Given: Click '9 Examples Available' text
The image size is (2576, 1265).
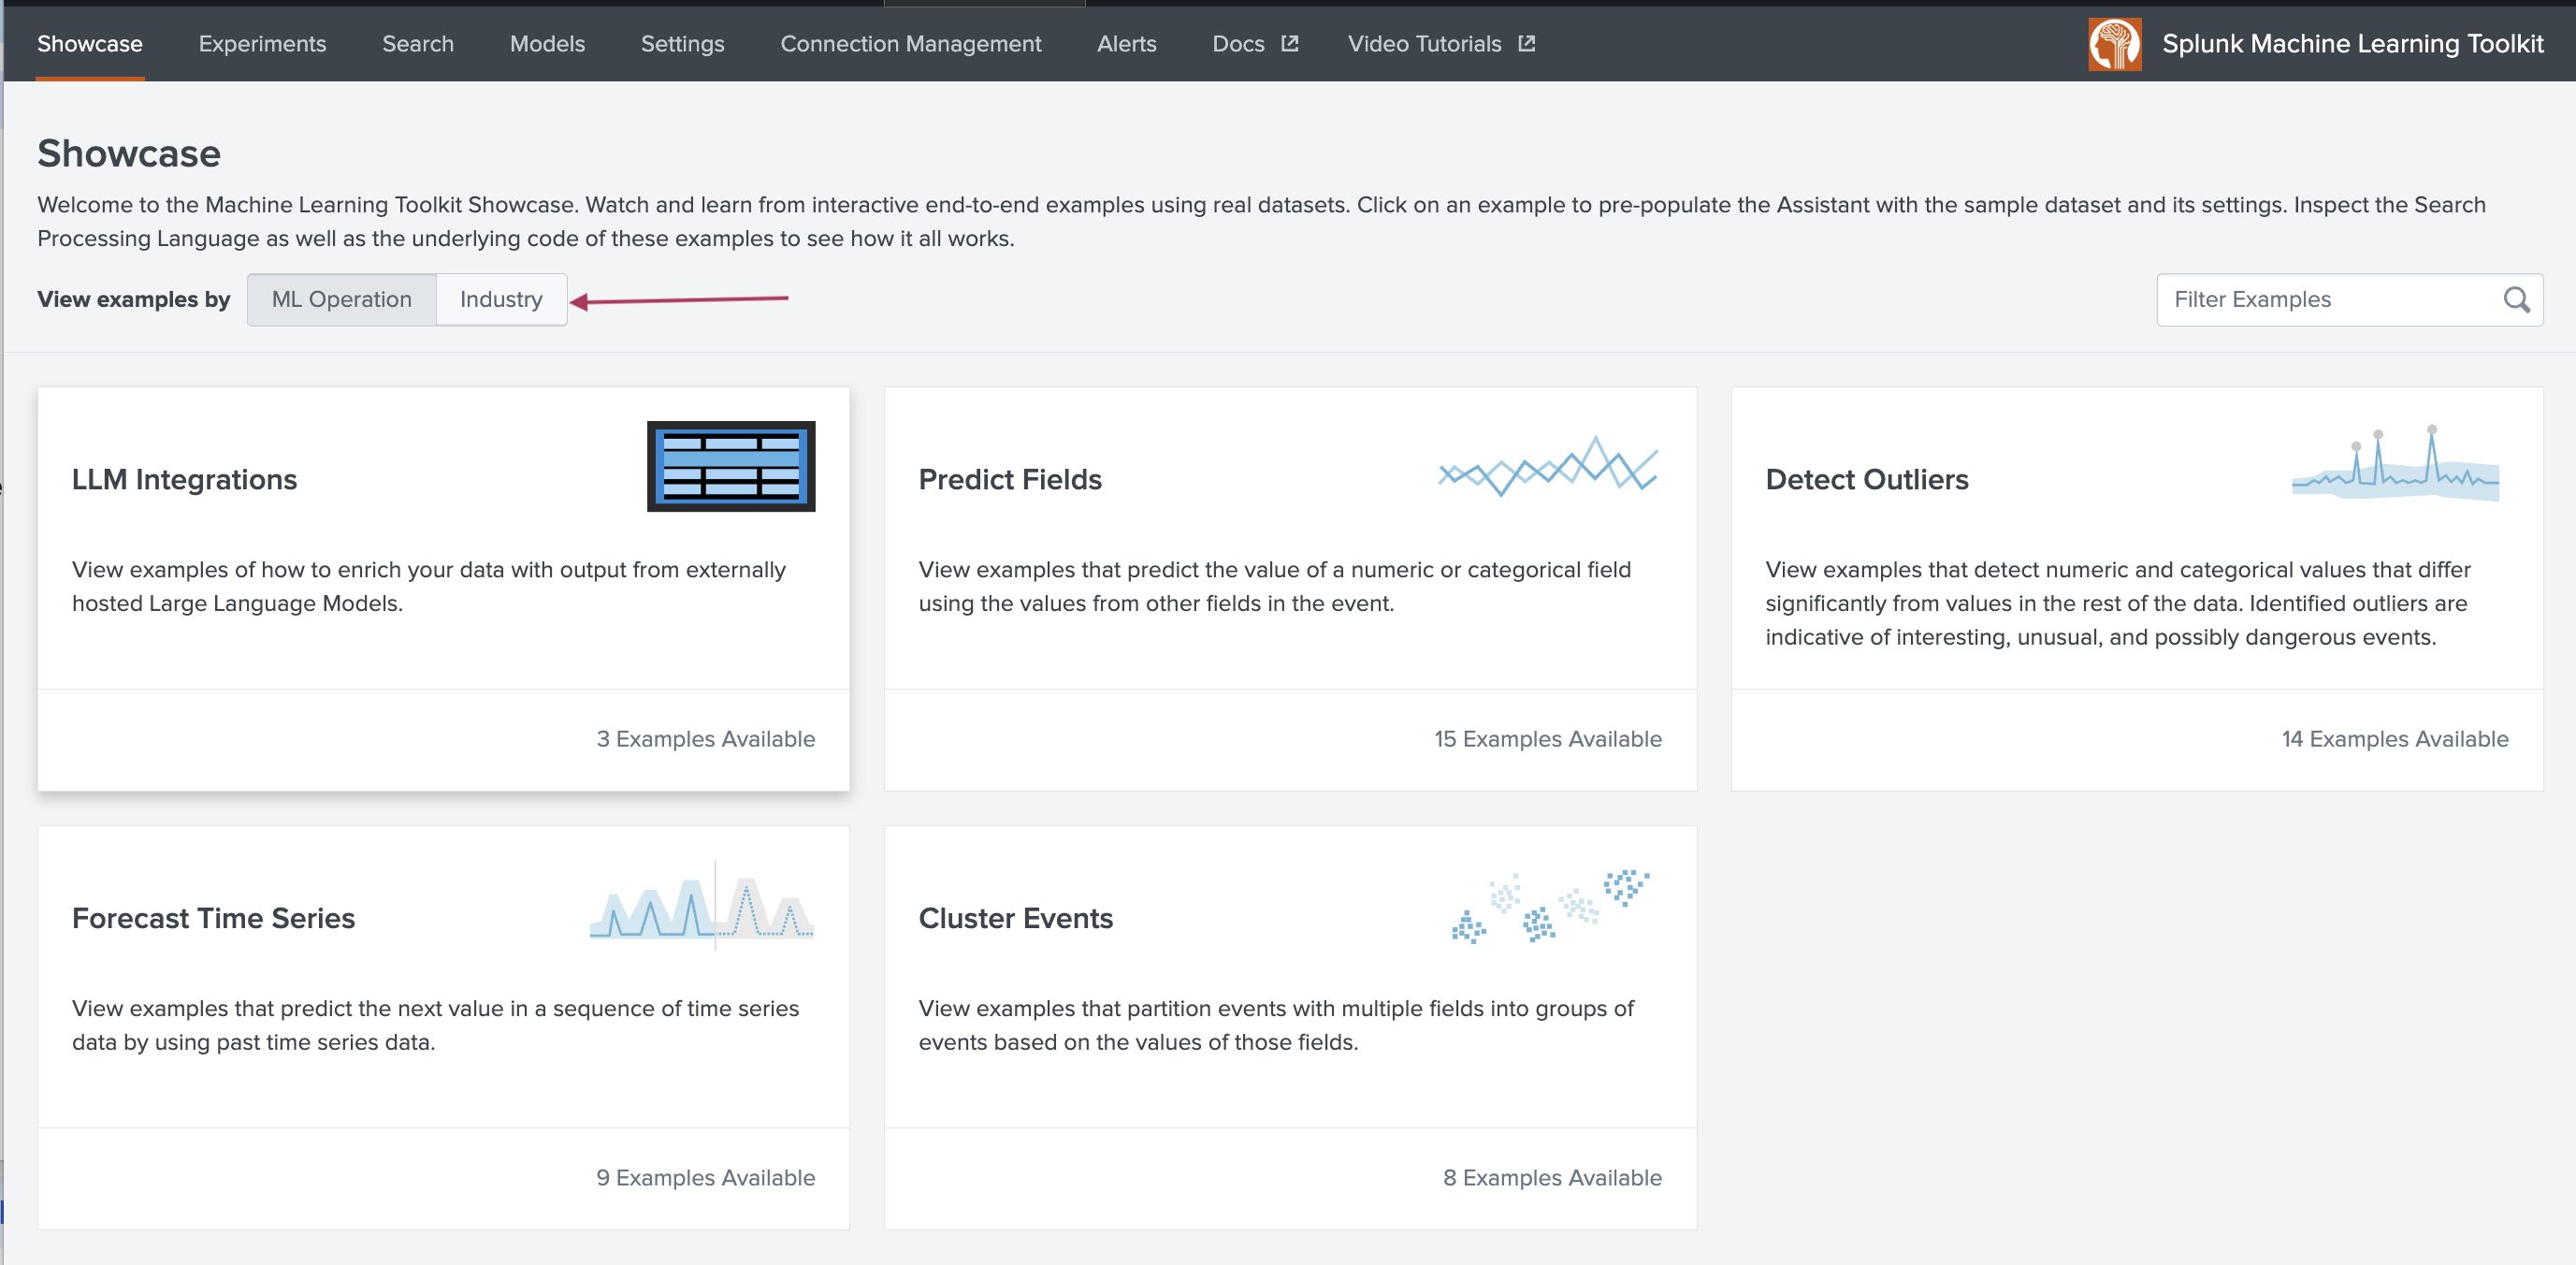Looking at the screenshot, I should (x=705, y=1178).
